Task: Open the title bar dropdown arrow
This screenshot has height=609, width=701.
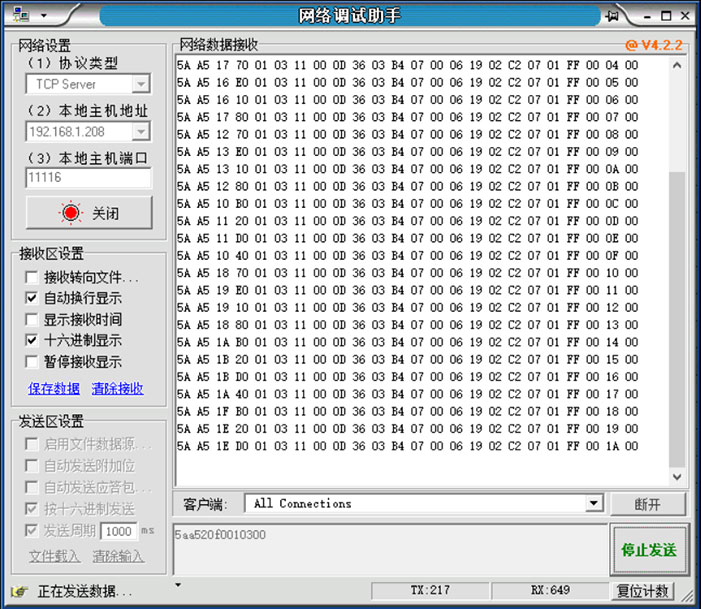Action: 44,15
